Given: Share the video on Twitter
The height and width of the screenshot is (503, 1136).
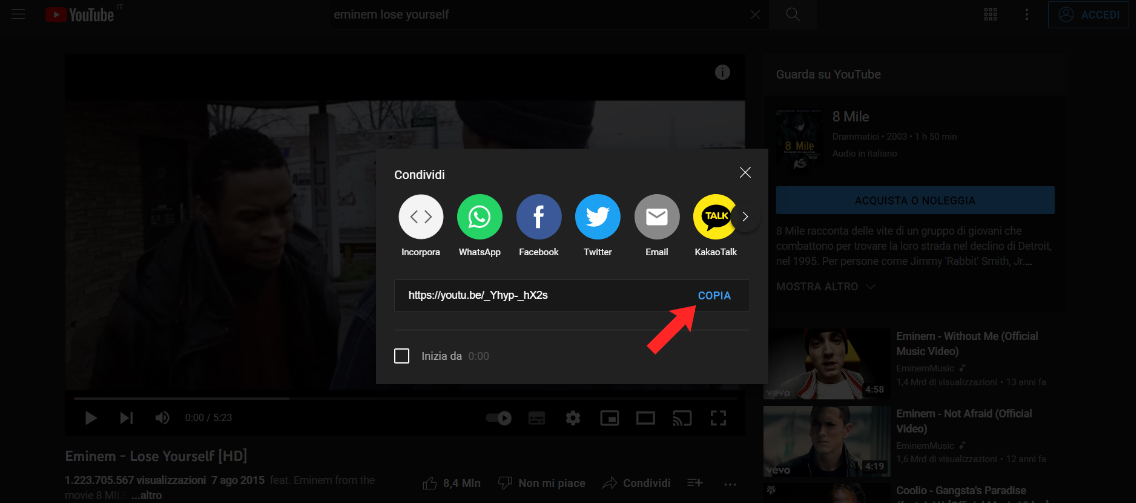Looking at the screenshot, I should click(x=598, y=224).
